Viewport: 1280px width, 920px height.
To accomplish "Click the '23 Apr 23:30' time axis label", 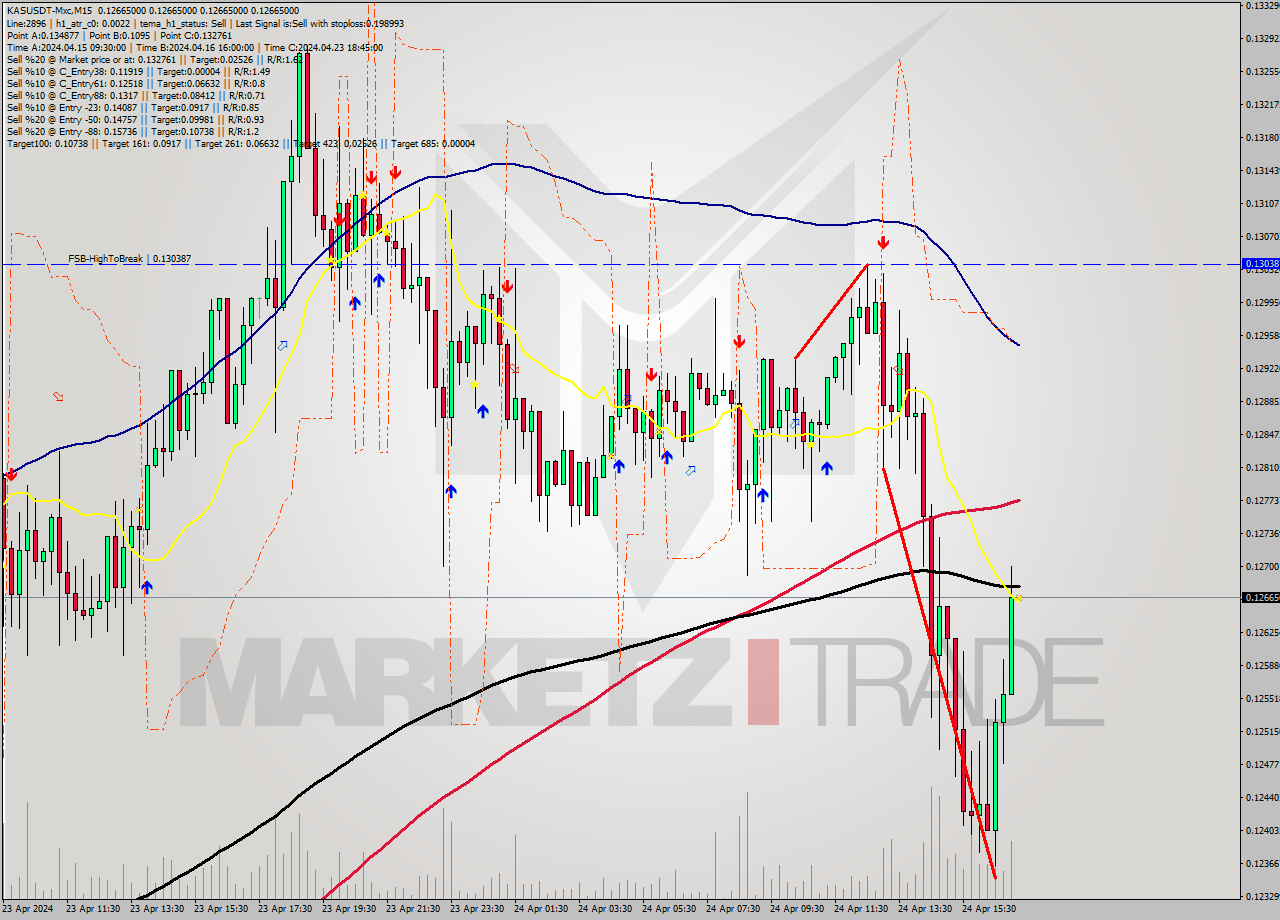I will point(477,909).
